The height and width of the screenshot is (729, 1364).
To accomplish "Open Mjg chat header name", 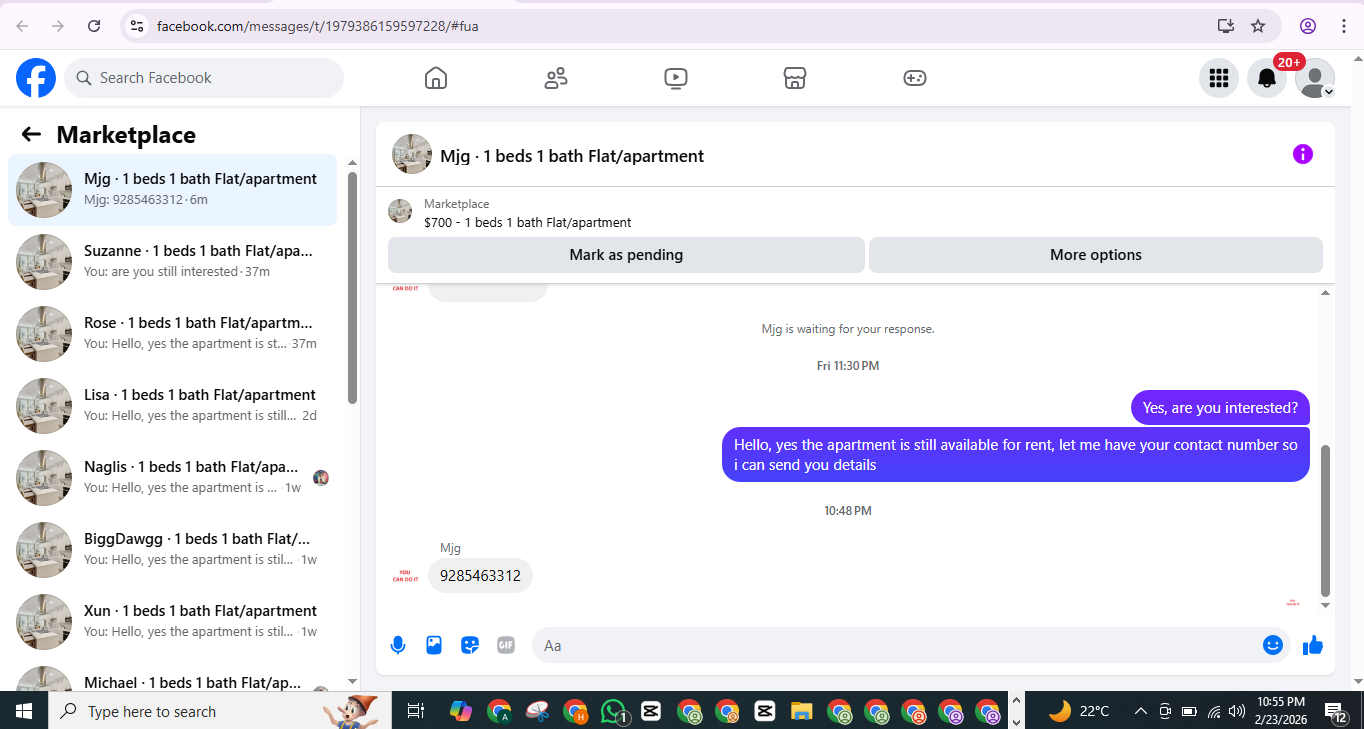I will [x=572, y=156].
